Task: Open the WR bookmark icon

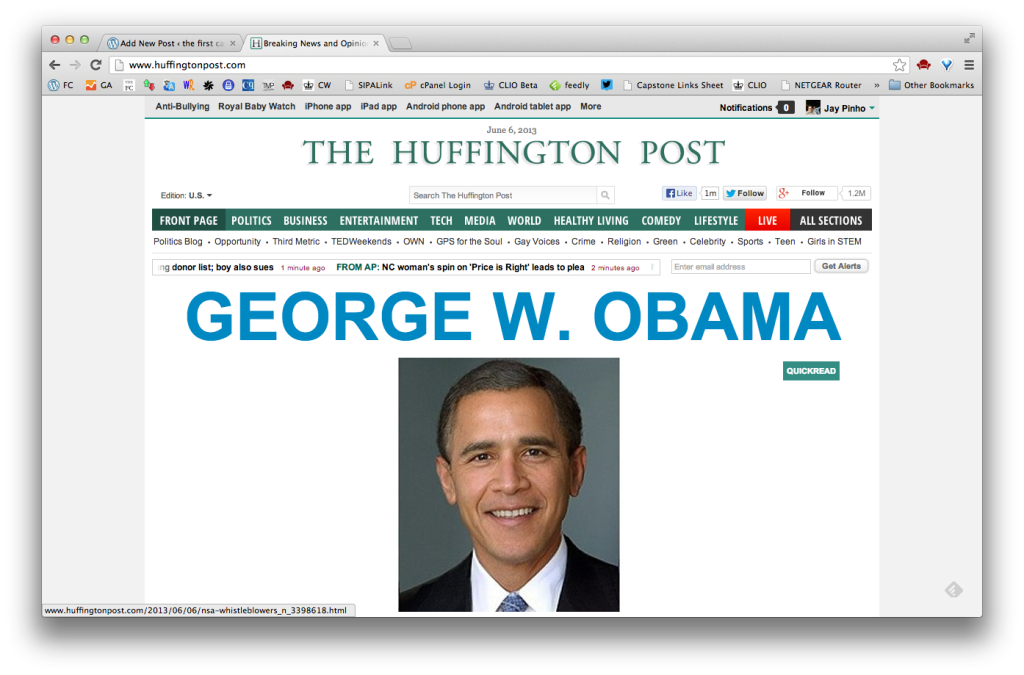Action: [x=189, y=85]
